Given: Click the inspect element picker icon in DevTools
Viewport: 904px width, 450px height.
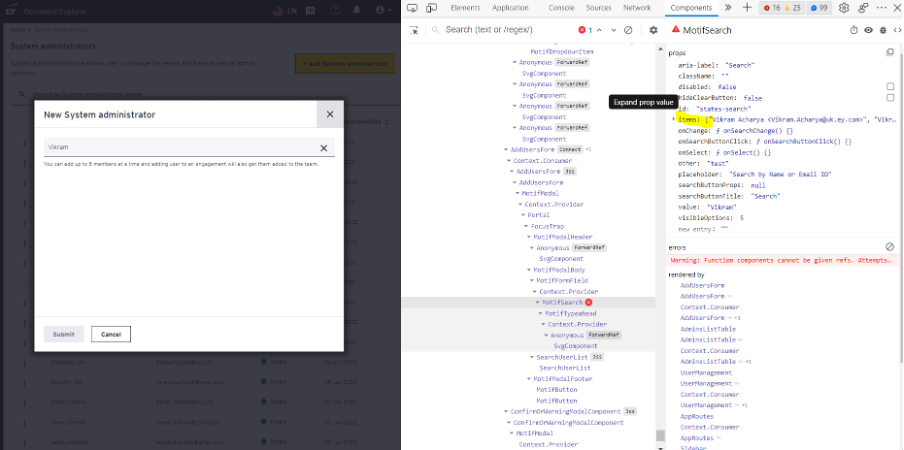Looking at the screenshot, I should 412,8.
